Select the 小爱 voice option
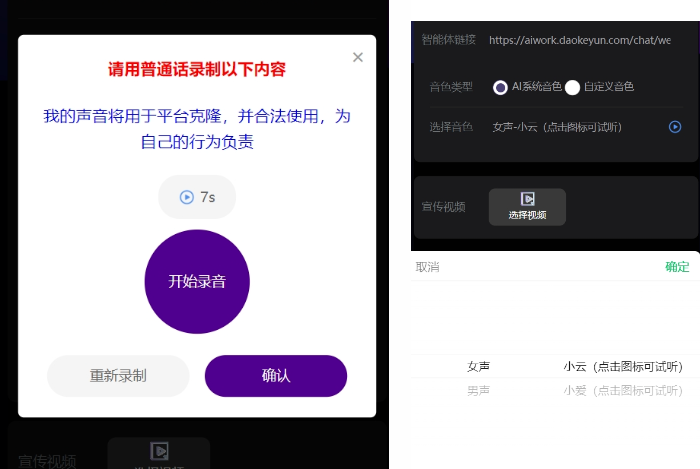 click(x=622, y=390)
